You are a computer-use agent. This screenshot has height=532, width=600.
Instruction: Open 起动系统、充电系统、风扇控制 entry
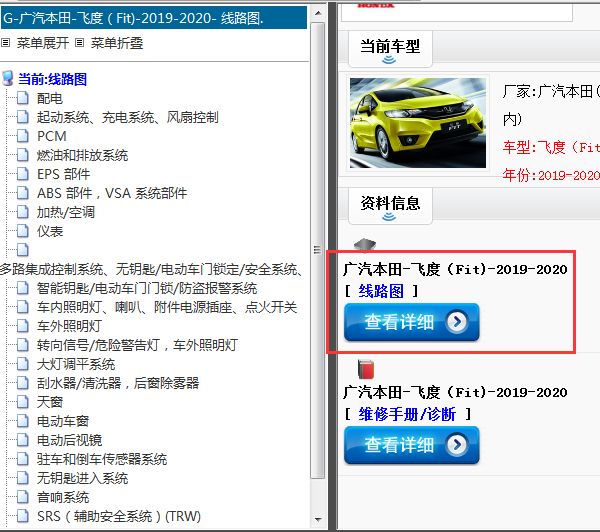tap(127, 117)
